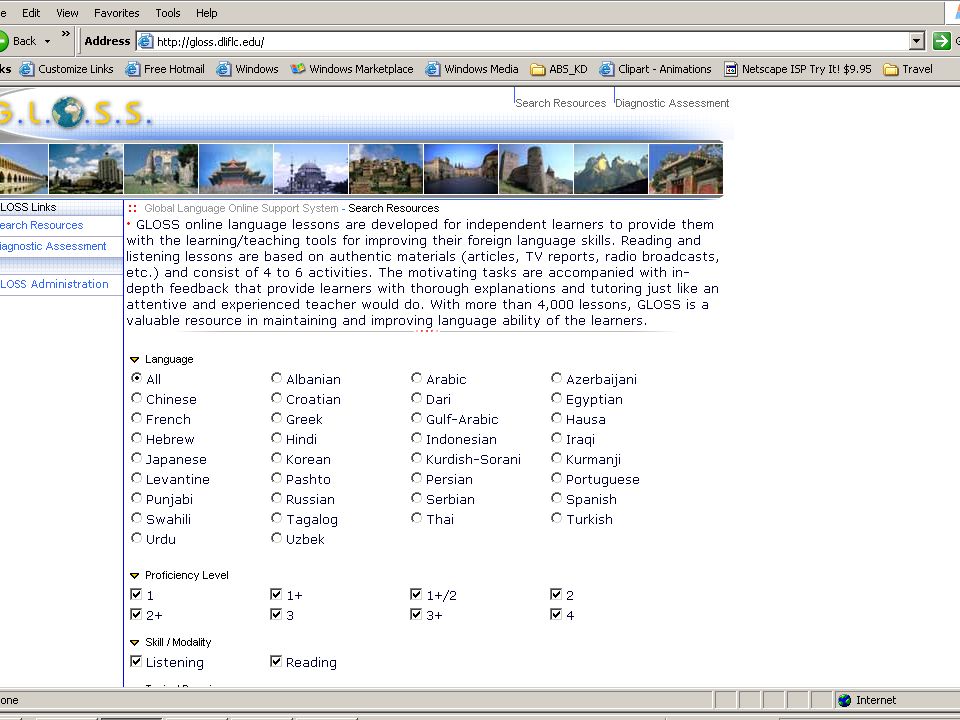The height and width of the screenshot is (720, 960).
Task: Select the All language radio button
Action: (x=137, y=378)
